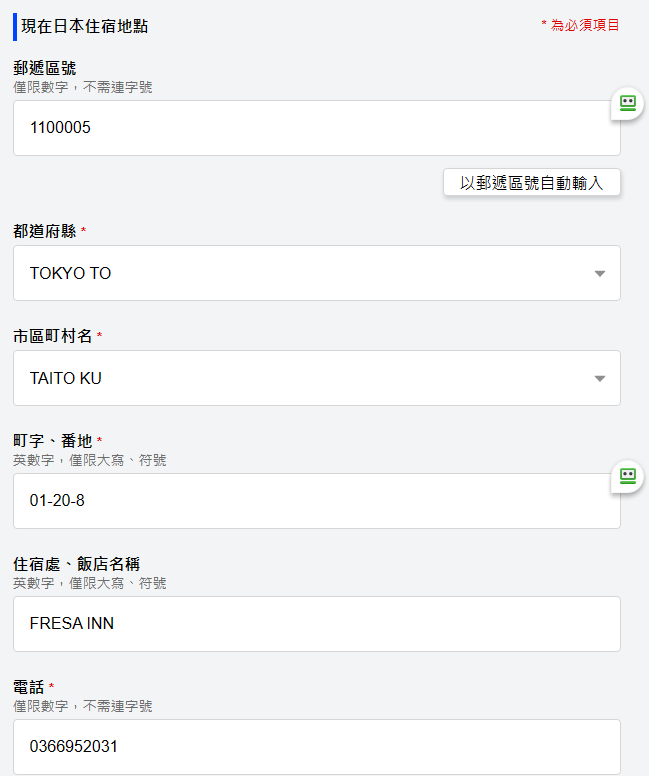Click the 郵遞區號 field label
The height and width of the screenshot is (776, 649).
coord(45,68)
